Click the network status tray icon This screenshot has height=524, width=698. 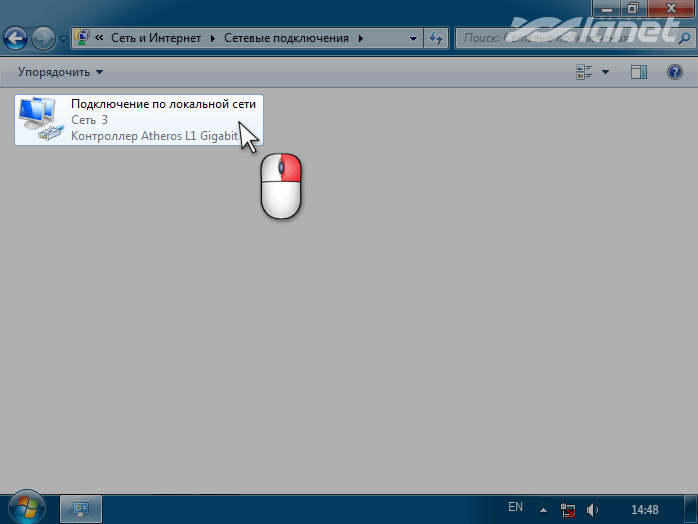point(568,509)
